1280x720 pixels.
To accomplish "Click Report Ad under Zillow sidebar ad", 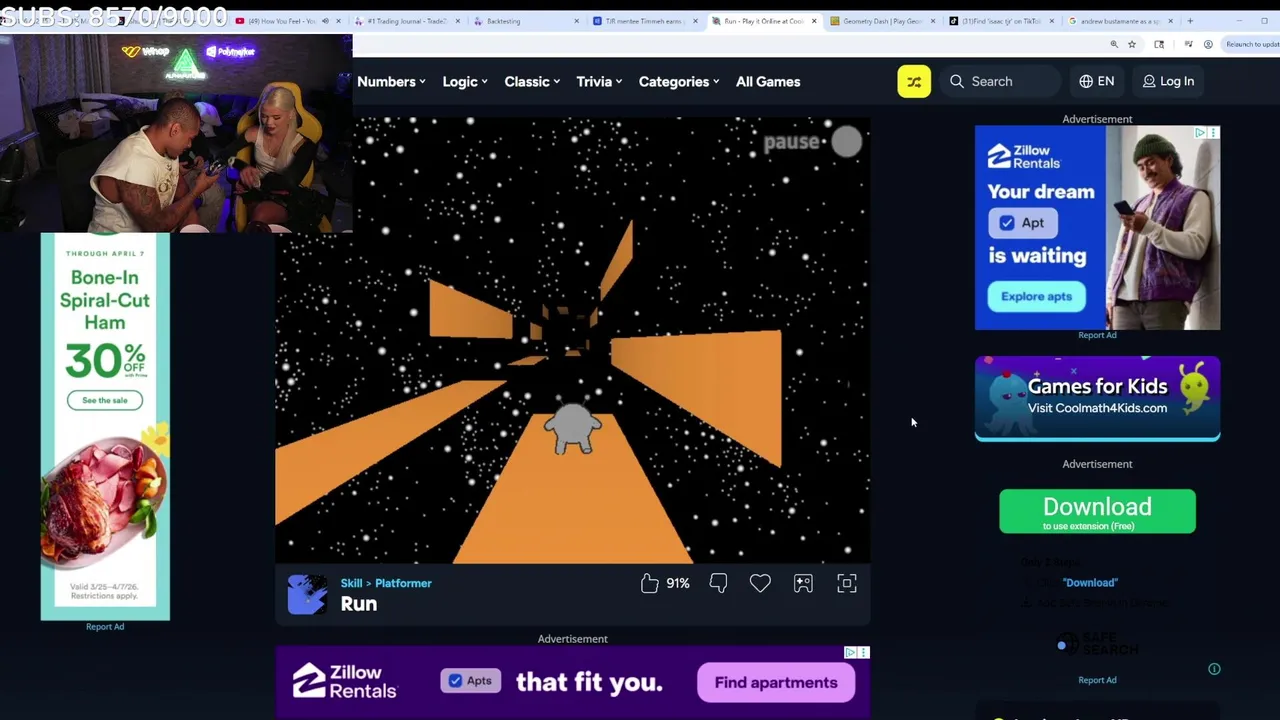I will point(1097,335).
